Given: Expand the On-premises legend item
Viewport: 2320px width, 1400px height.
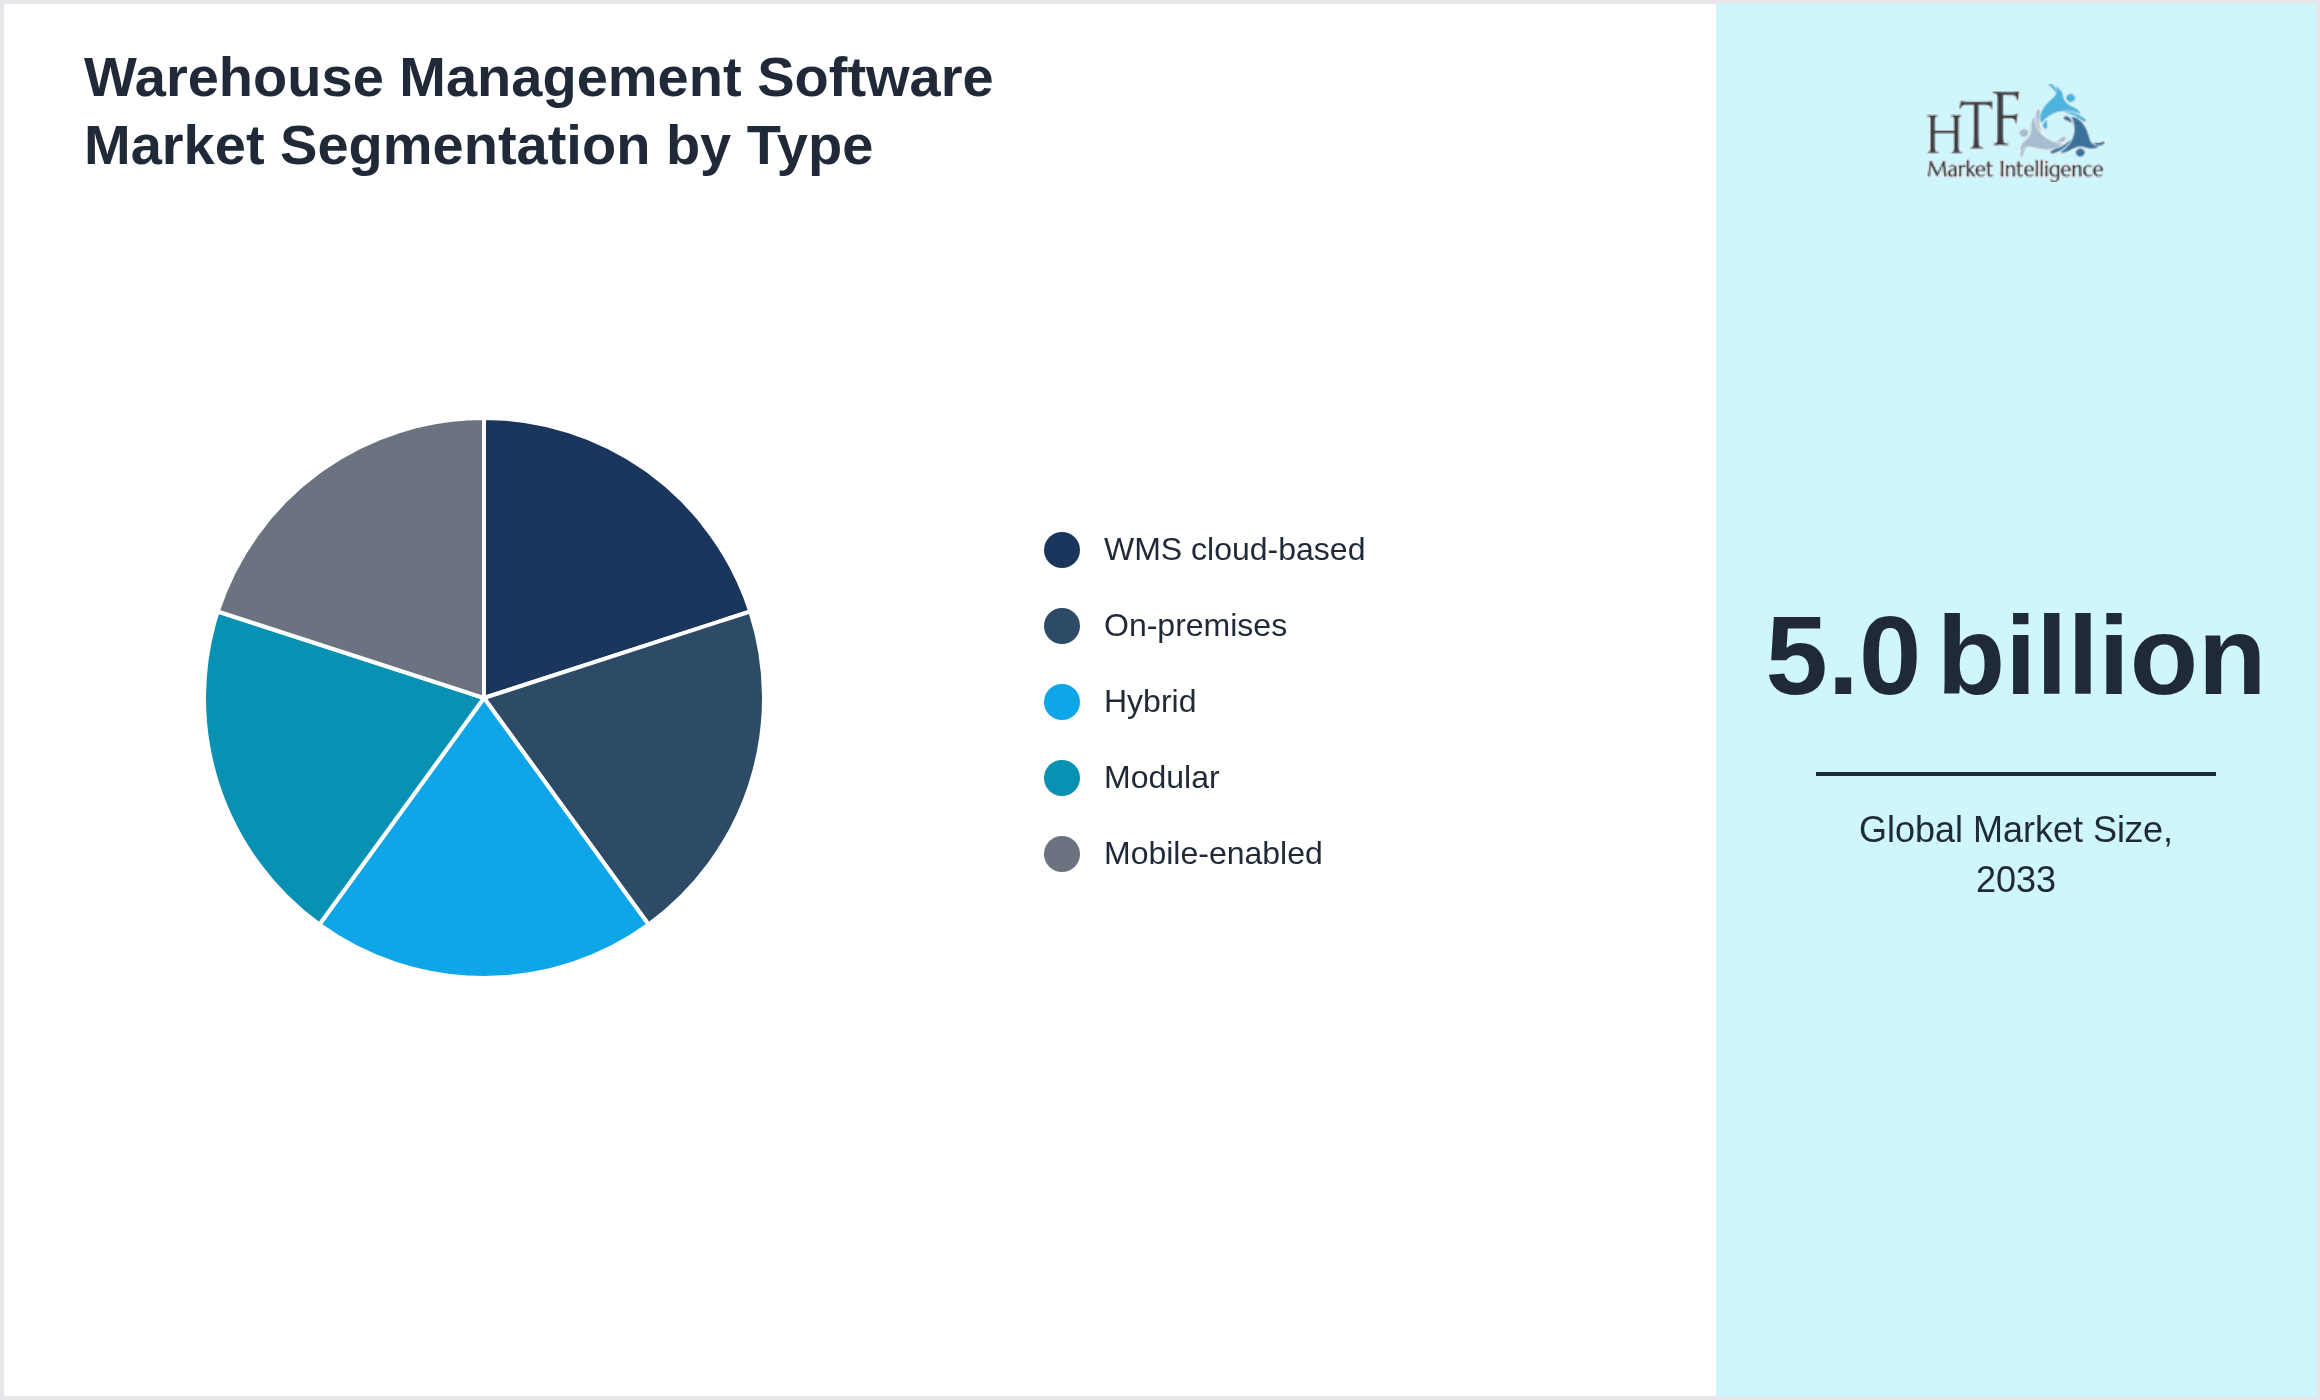Looking at the screenshot, I should pyautogui.click(x=1195, y=626).
